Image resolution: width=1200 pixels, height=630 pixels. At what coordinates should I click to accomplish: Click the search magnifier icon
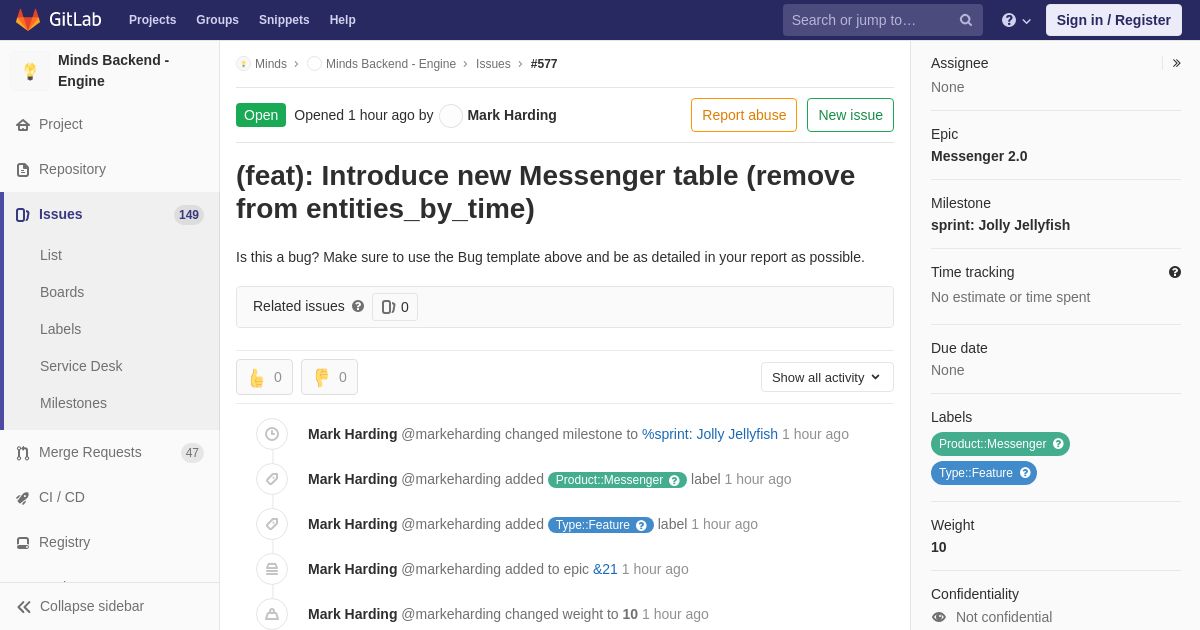point(966,20)
